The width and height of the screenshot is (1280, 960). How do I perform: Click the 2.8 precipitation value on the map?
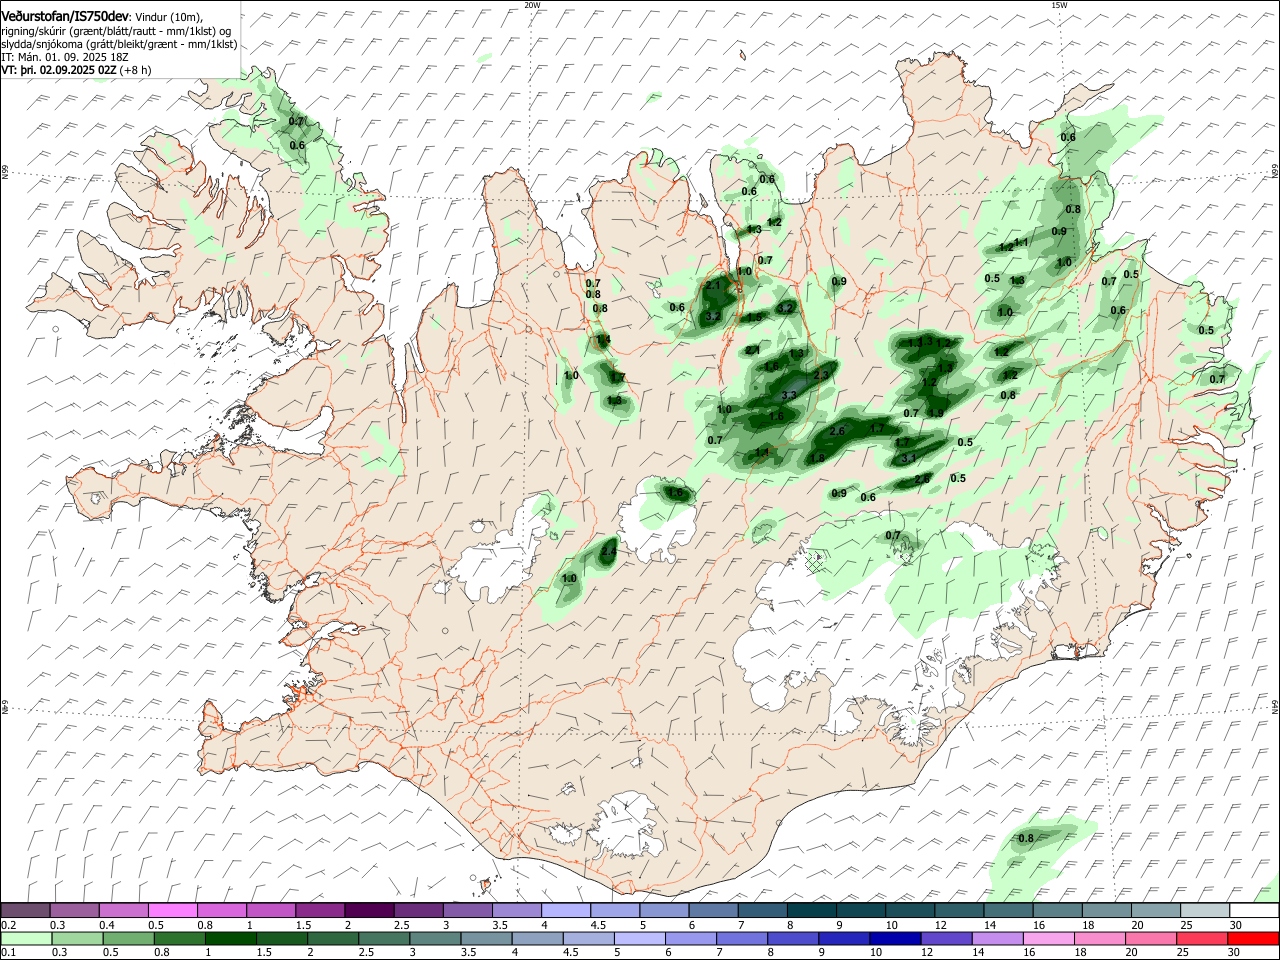tap(922, 479)
